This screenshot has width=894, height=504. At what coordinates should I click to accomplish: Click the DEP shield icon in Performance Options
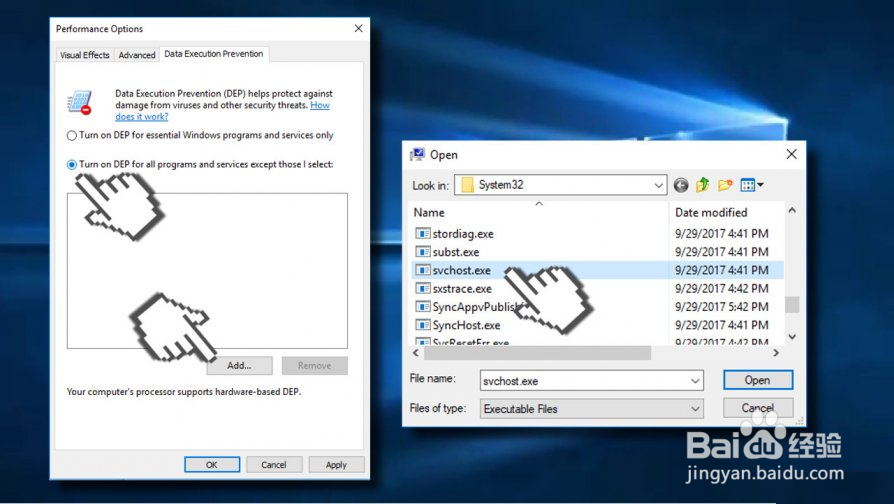(x=80, y=103)
